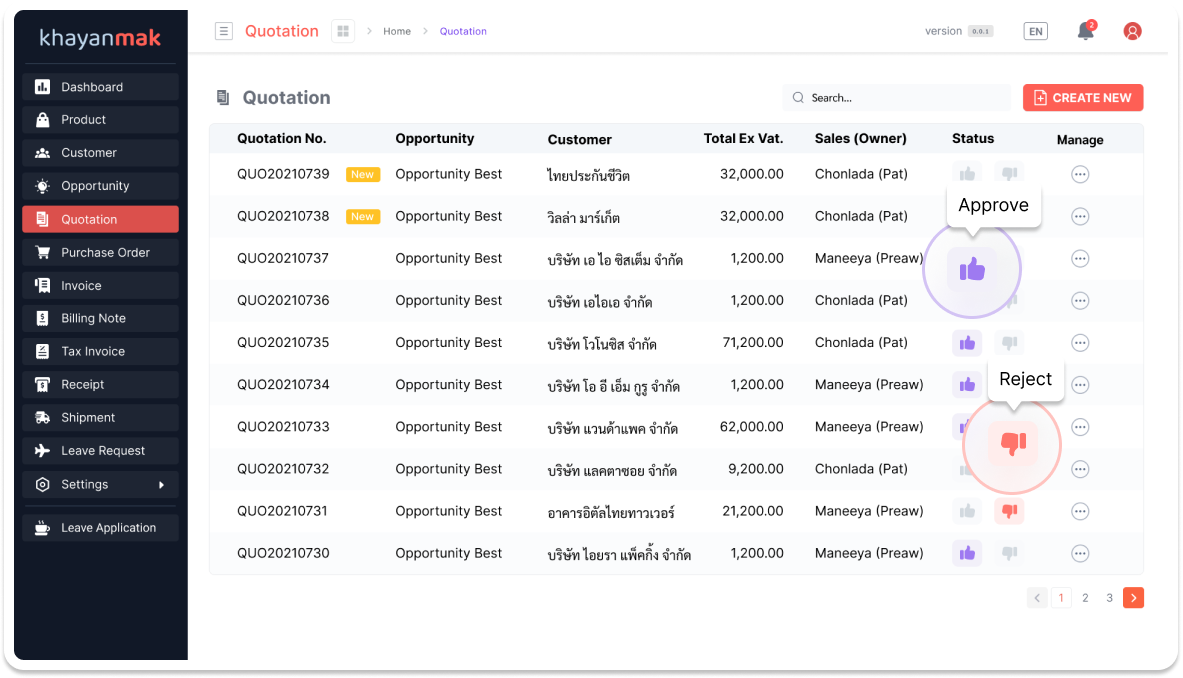Reject quotation QUO20210731 with thumbs-down
Screen dimensions: 1183x678
click(x=1009, y=511)
